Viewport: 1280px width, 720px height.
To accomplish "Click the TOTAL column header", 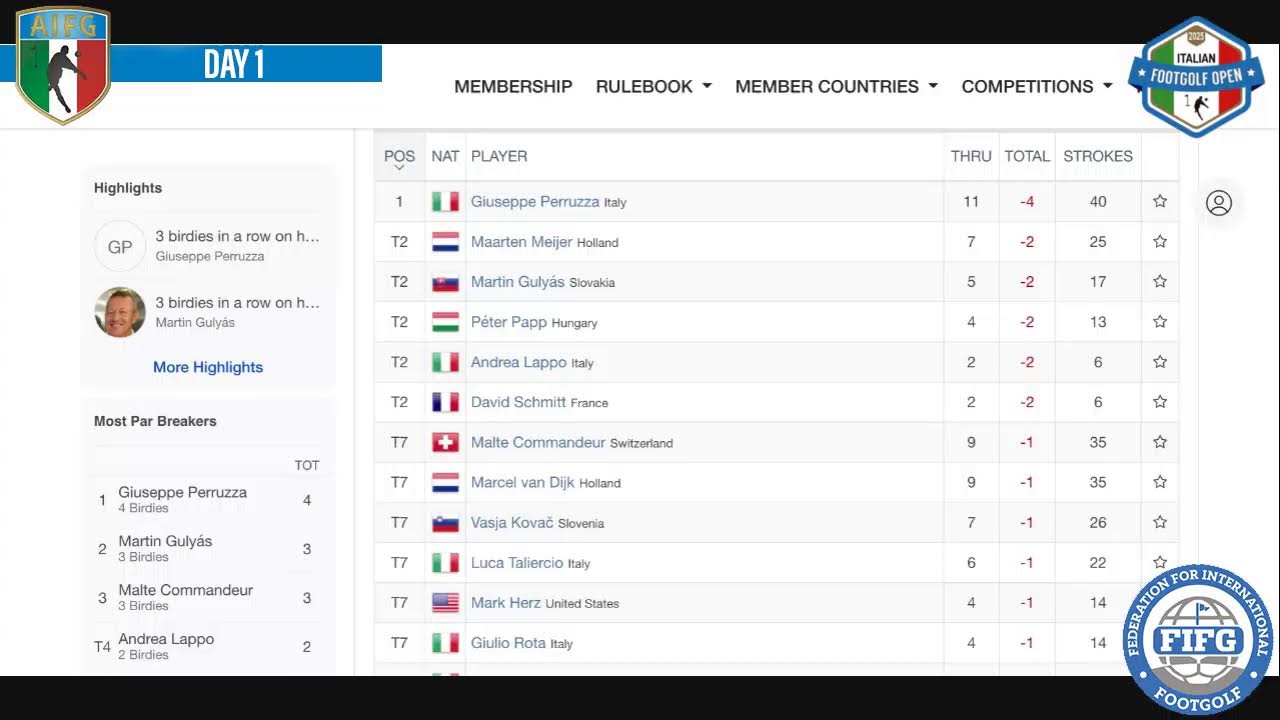I will [1027, 156].
